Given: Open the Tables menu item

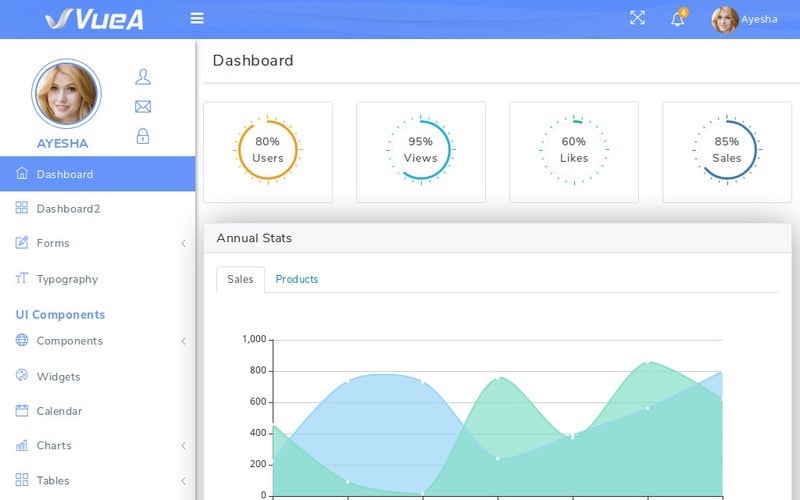Looking at the screenshot, I should 53,481.
